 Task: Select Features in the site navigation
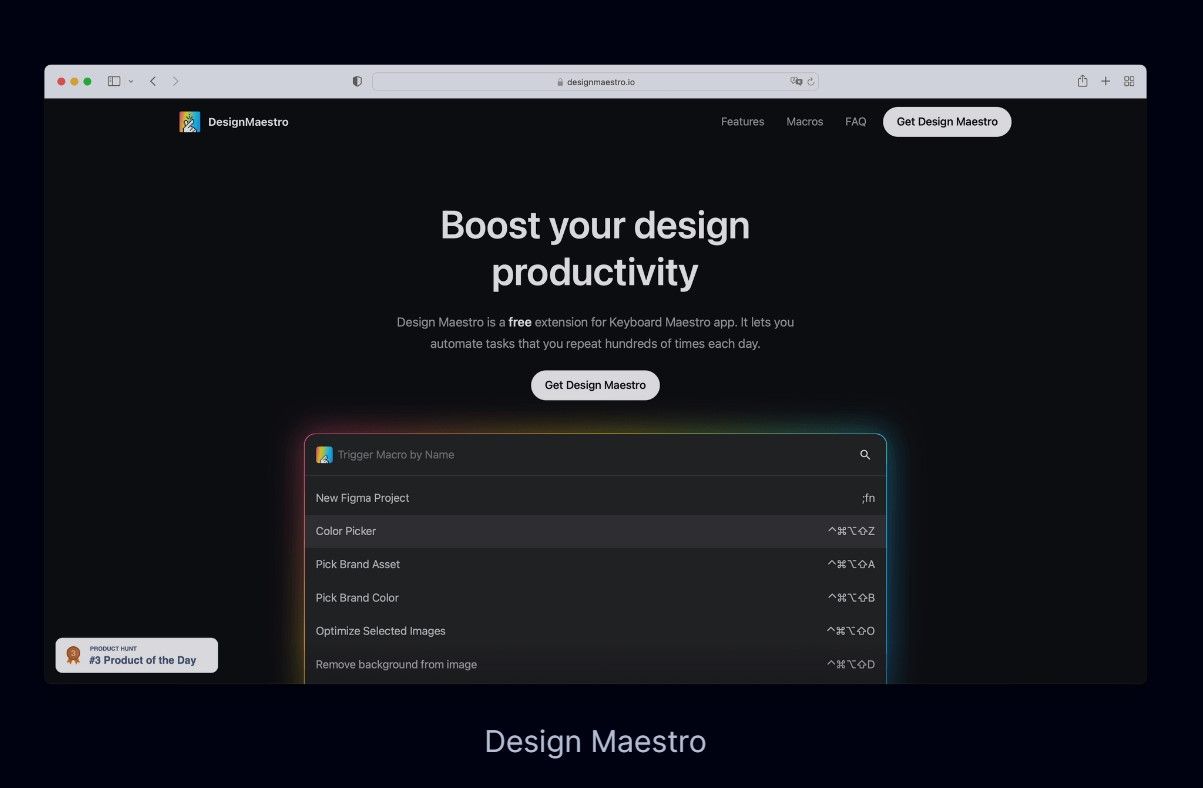click(x=742, y=121)
